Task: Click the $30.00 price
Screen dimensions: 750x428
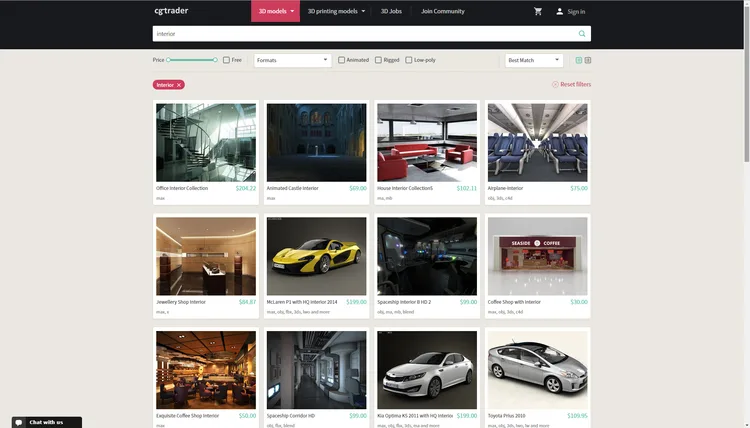Action: click(579, 302)
